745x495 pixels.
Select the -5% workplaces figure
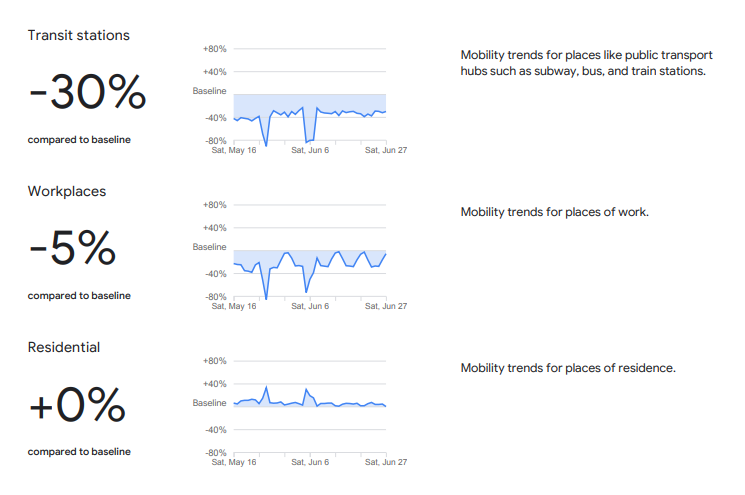click(x=72, y=249)
